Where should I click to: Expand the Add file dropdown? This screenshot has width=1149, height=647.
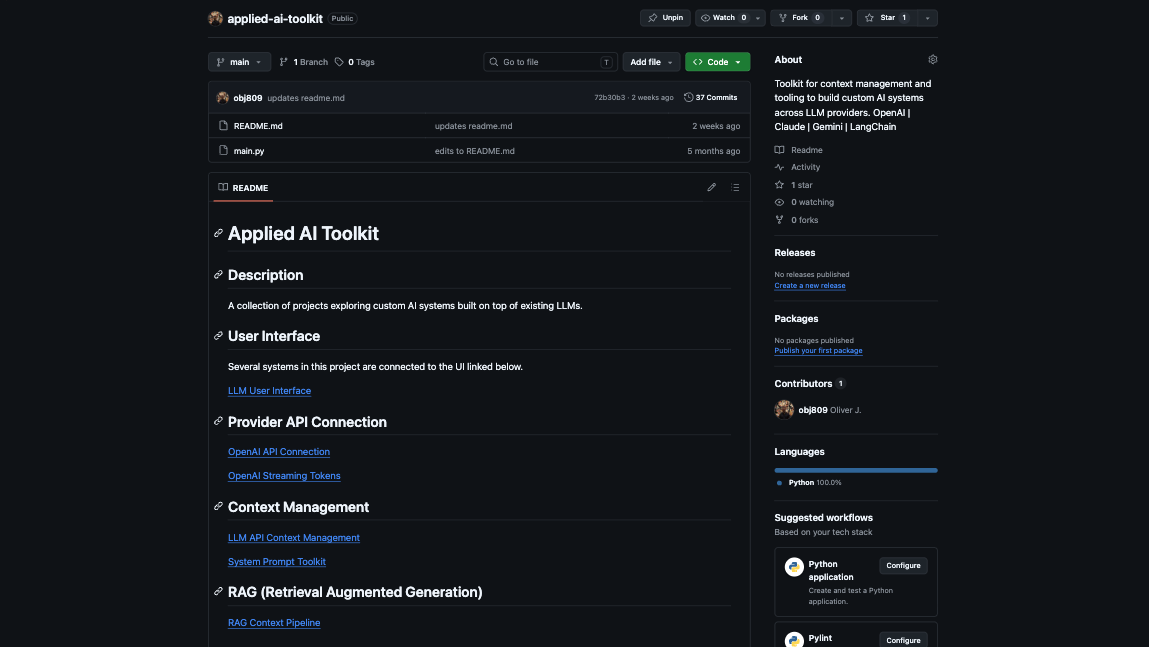click(x=651, y=62)
